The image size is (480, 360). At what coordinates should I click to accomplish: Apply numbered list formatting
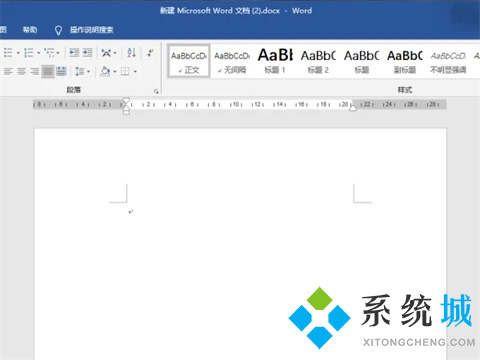tap(29, 53)
